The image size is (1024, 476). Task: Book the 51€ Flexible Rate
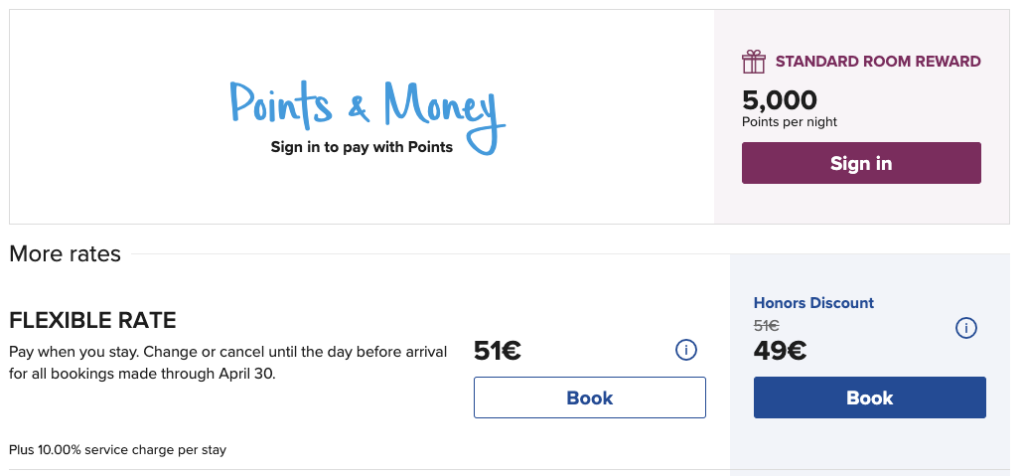[x=589, y=398]
